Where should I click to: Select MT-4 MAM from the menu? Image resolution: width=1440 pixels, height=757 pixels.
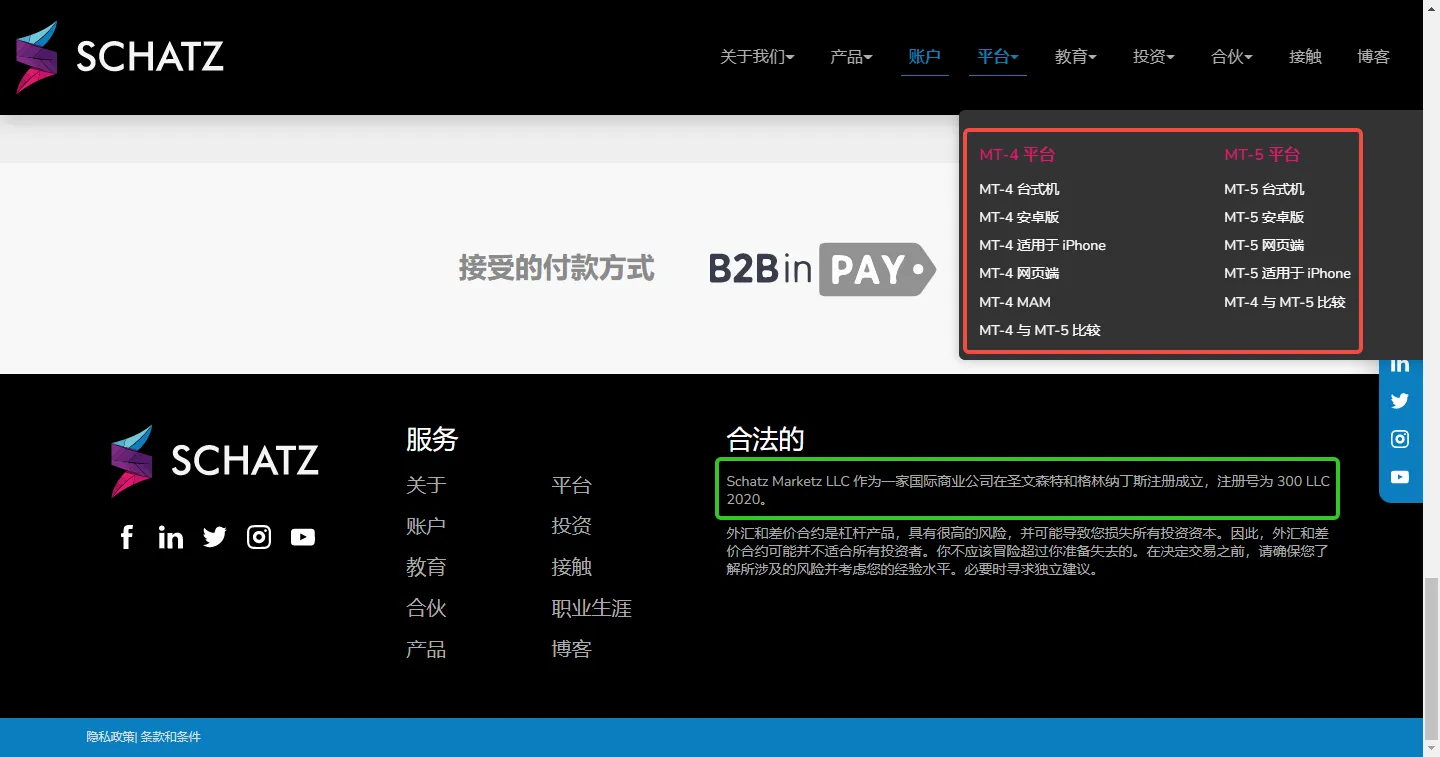point(1015,302)
